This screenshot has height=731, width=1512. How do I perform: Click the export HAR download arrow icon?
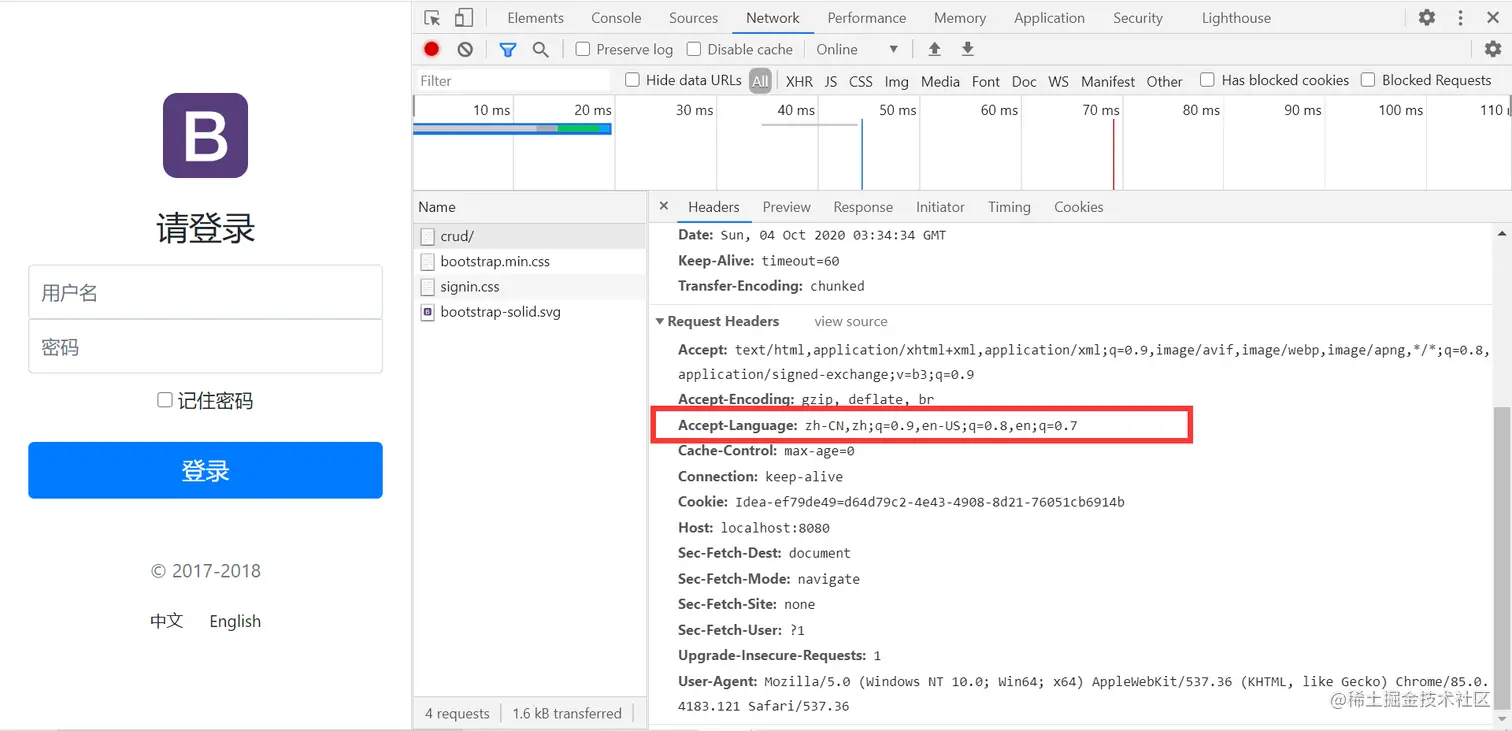[968, 49]
